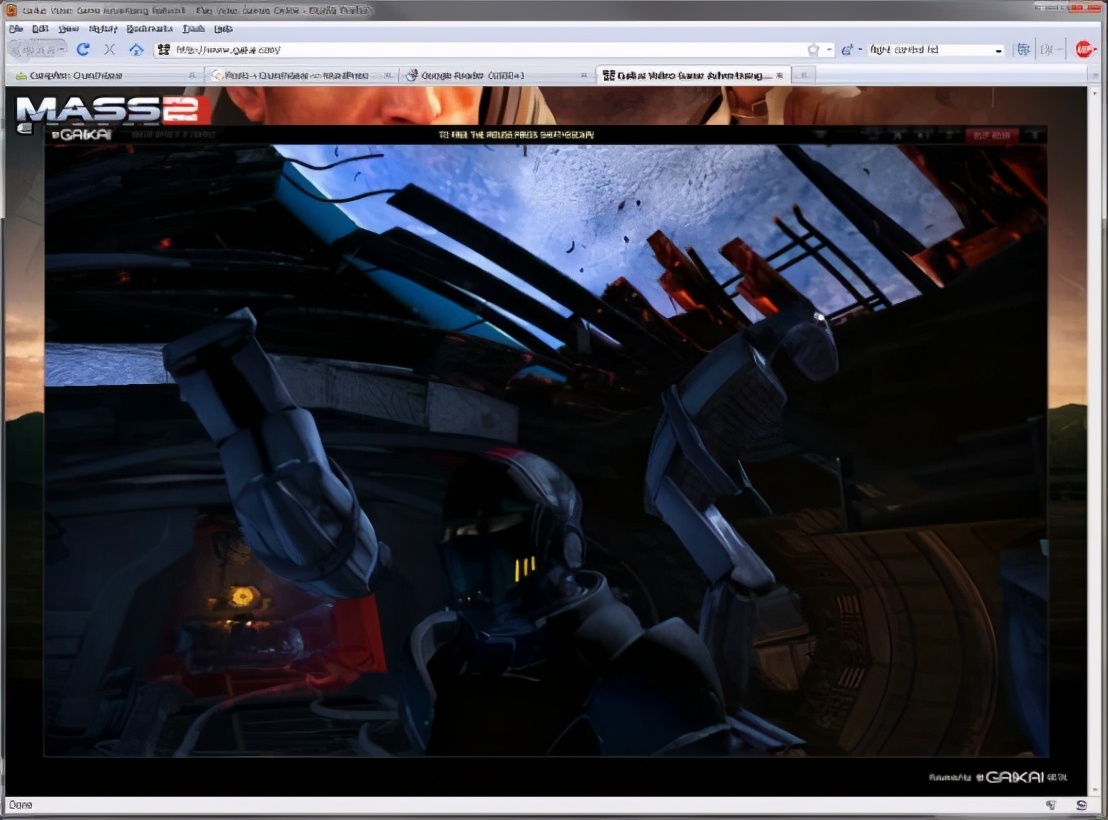Click the site favicon in the address bar
The image size is (1108, 820).
pyautogui.click(x=164, y=49)
